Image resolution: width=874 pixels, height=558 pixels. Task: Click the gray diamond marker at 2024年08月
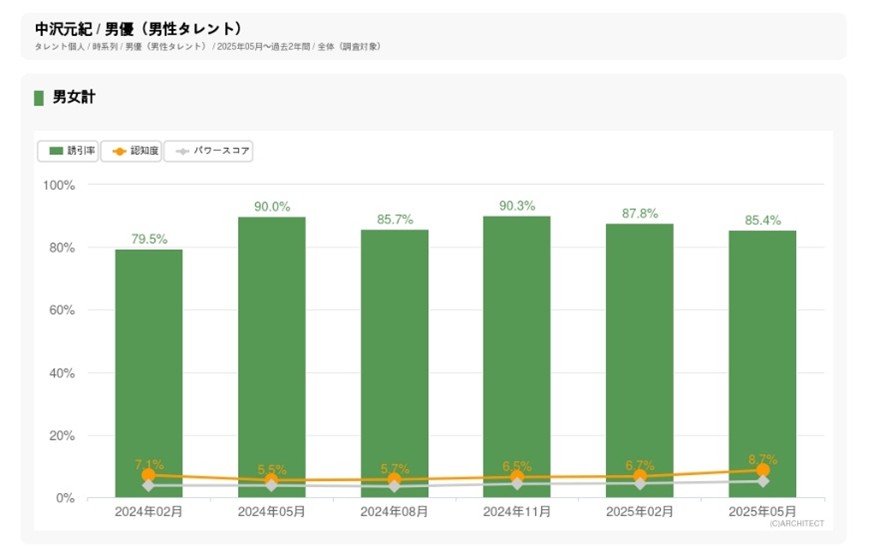point(394,486)
